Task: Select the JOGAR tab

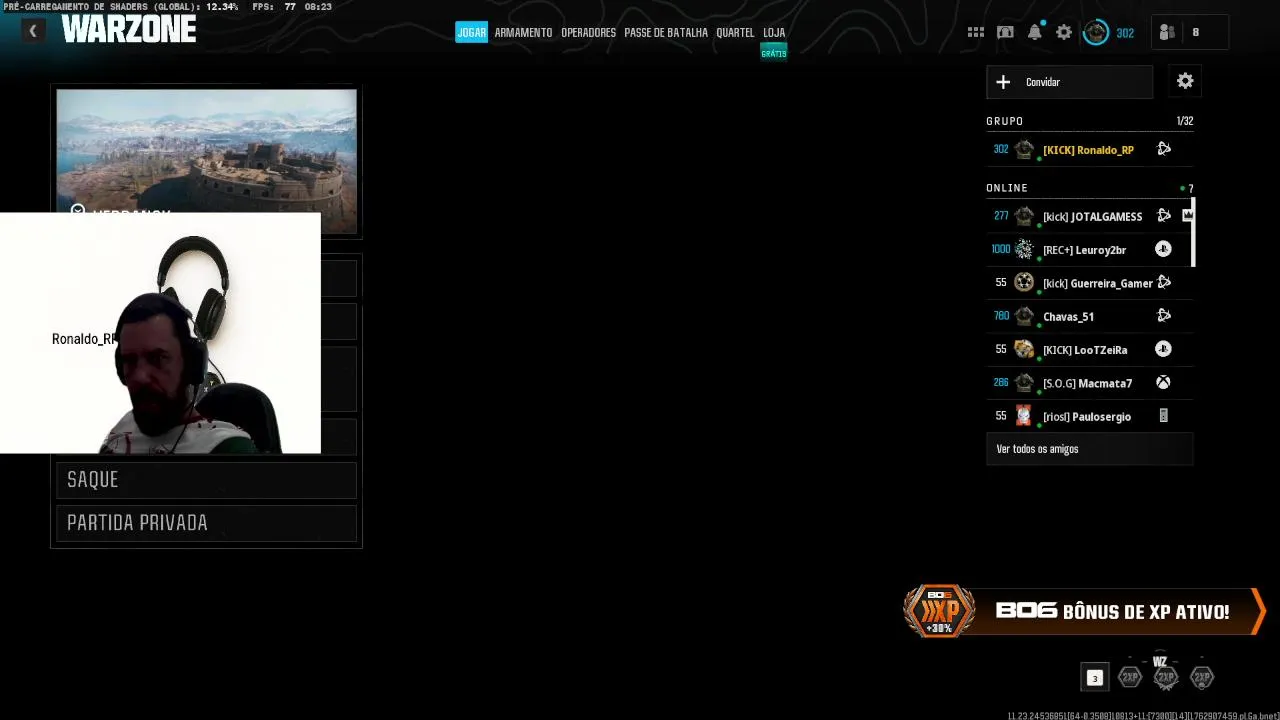Action: (471, 32)
